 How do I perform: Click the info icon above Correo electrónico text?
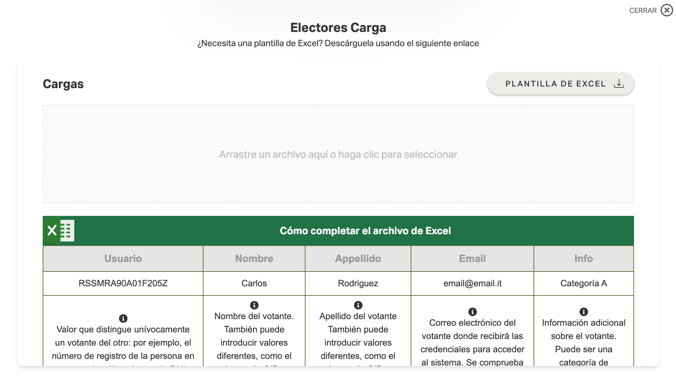(x=473, y=311)
